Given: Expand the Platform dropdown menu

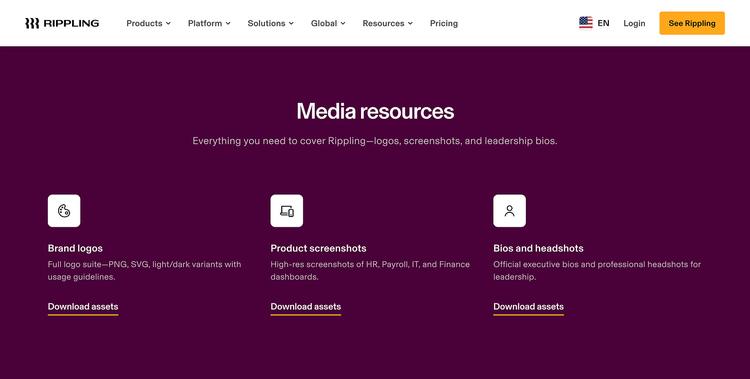Looking at the screenshot, I should [x=209, y=23].
